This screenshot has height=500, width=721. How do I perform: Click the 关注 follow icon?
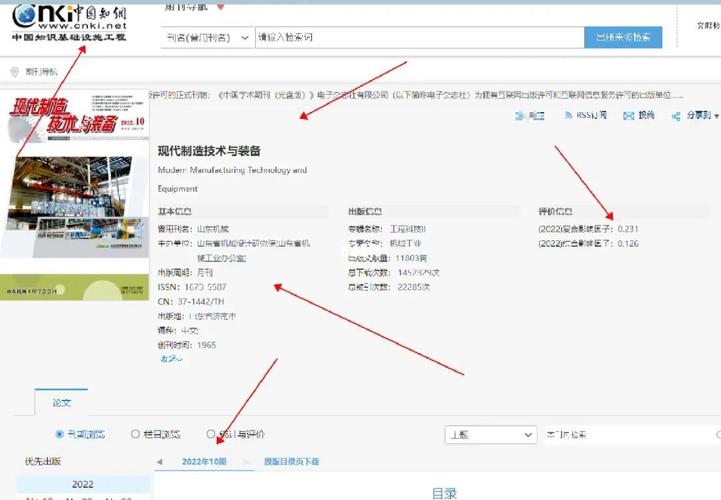coord(520,116)
